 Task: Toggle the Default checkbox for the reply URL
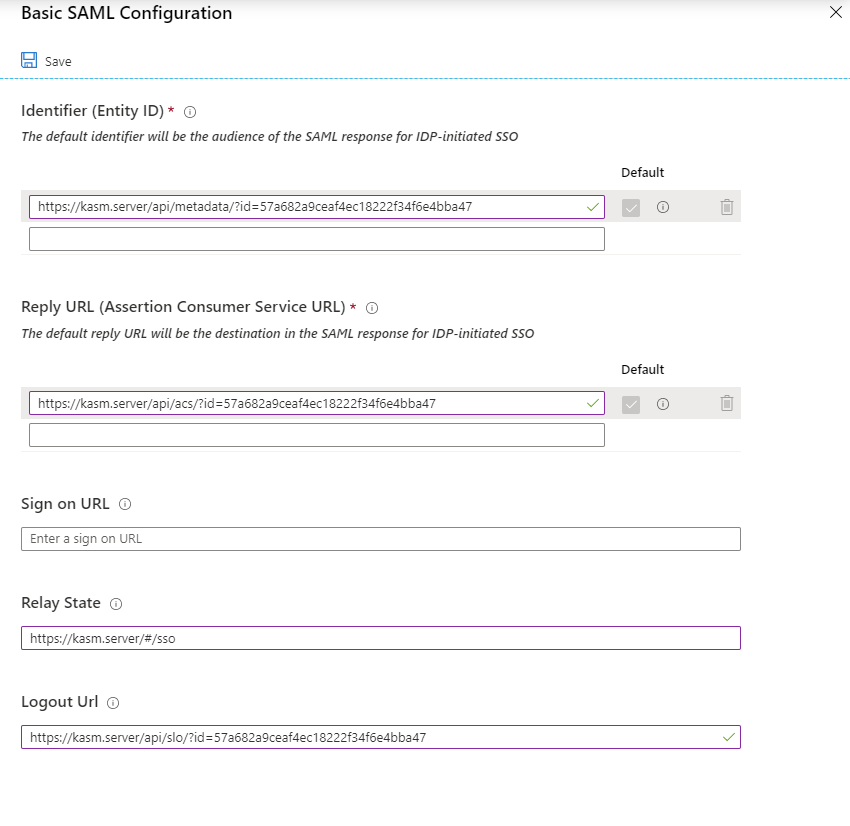[631, 403]
